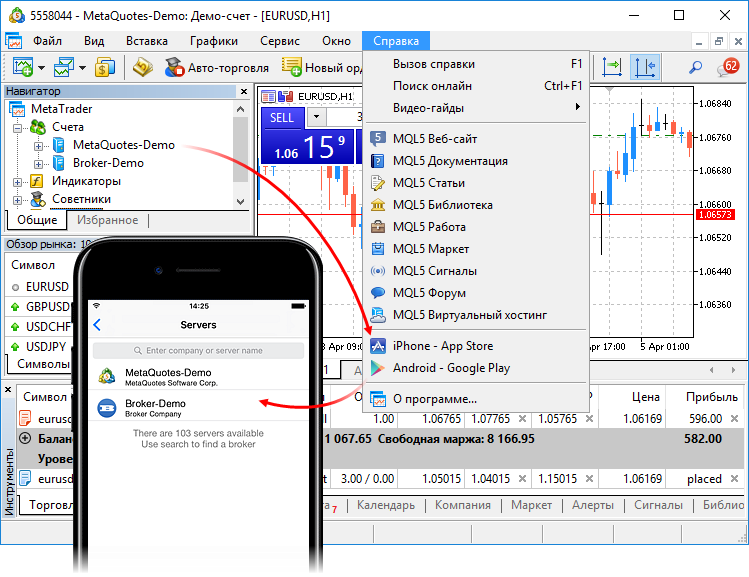Click the Navigator folder-star toolbar icon
This screenshot has width=749, height=577.
pyautogui.click(x=142, y=67)
